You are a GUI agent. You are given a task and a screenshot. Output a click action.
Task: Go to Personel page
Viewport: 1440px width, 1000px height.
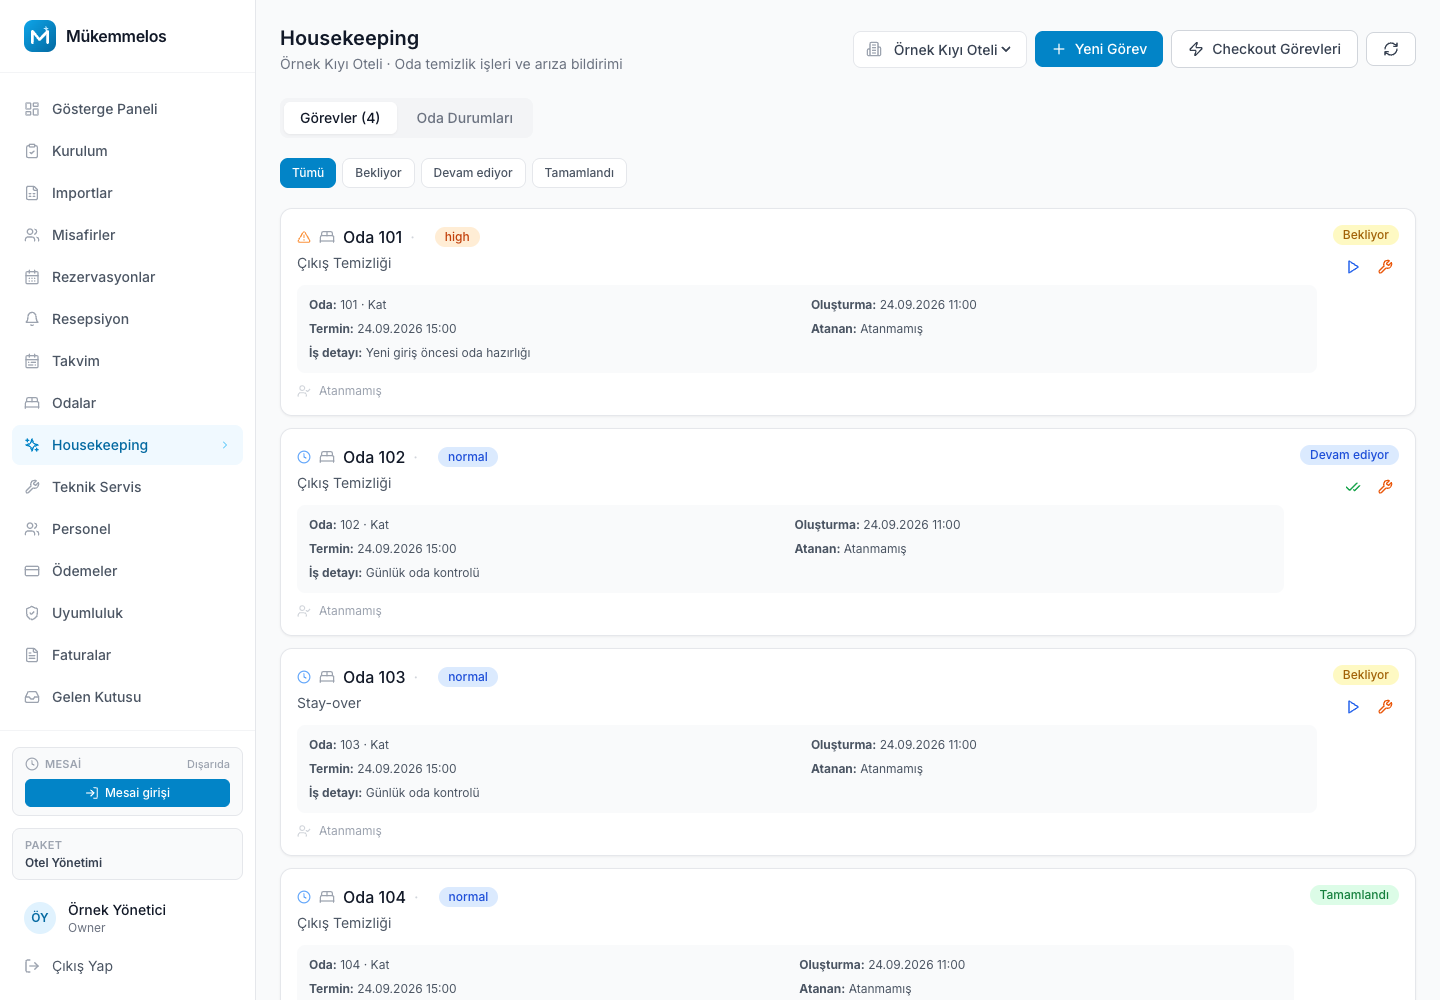click(x=128, y=529)
